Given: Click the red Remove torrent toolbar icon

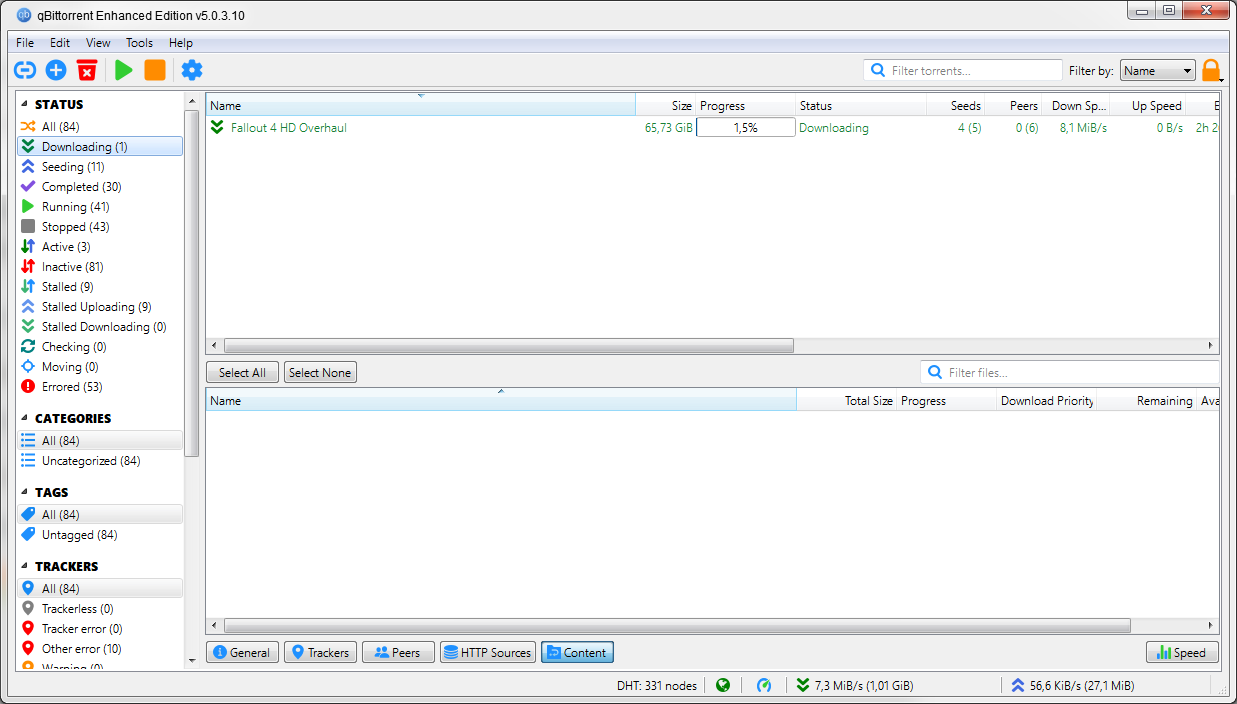Looking at the screenshot, I should 87,70.
